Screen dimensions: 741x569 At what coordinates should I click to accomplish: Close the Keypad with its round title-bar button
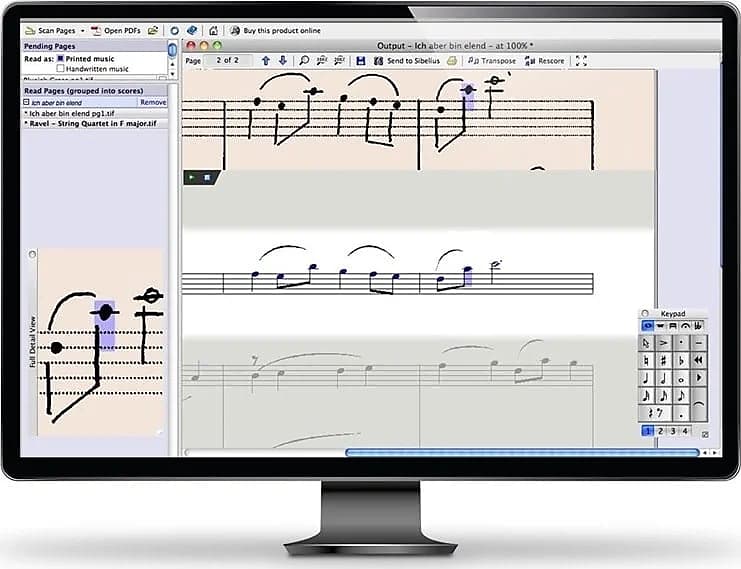(x=645, y=313)
